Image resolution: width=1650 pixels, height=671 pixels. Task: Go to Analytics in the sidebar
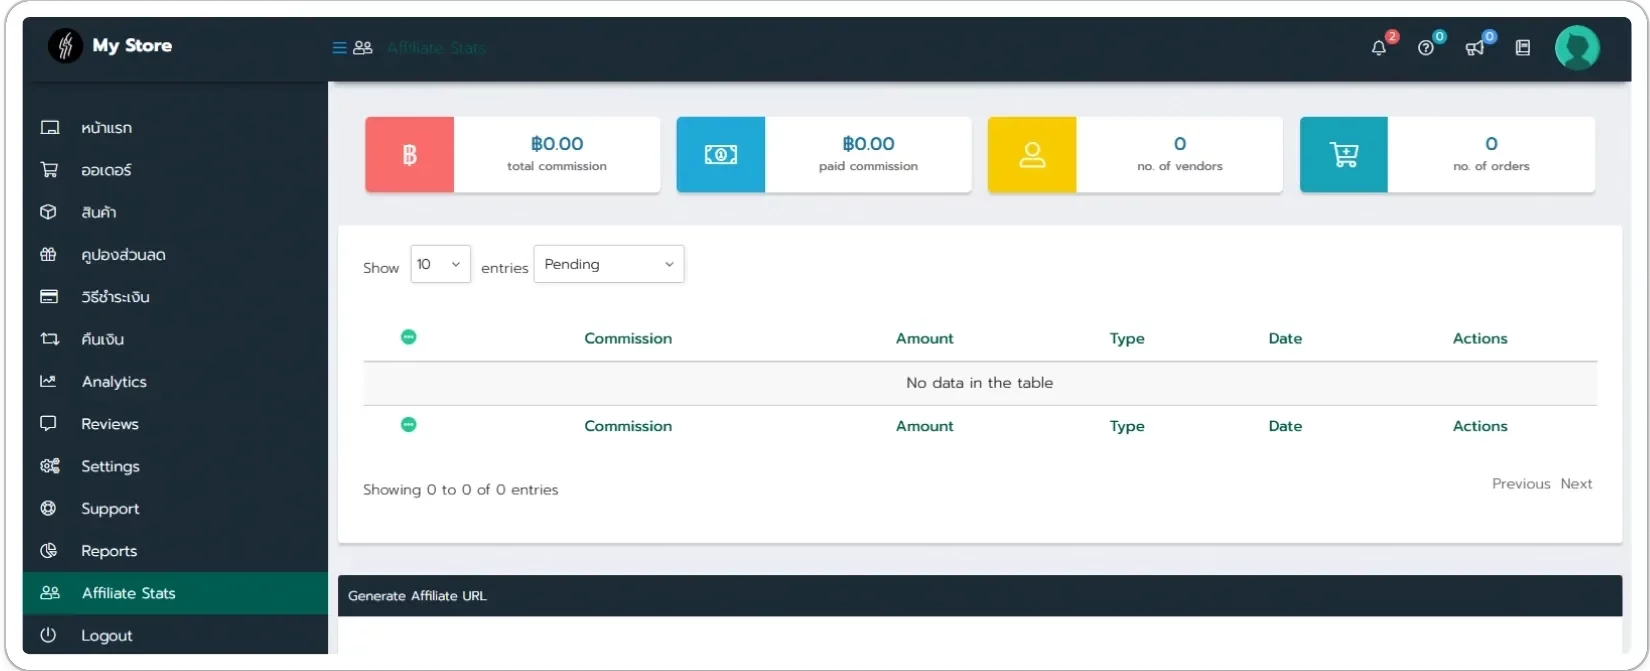(175, 382)
